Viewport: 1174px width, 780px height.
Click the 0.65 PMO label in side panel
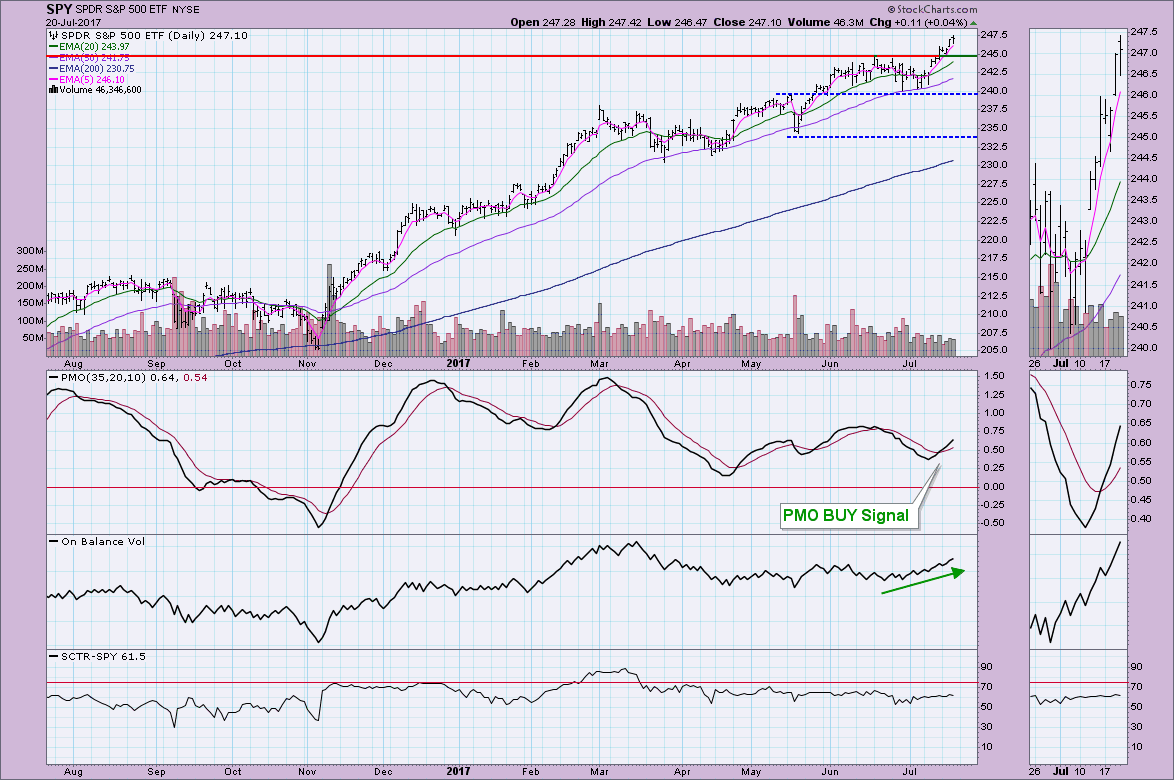pos(1141,423)
